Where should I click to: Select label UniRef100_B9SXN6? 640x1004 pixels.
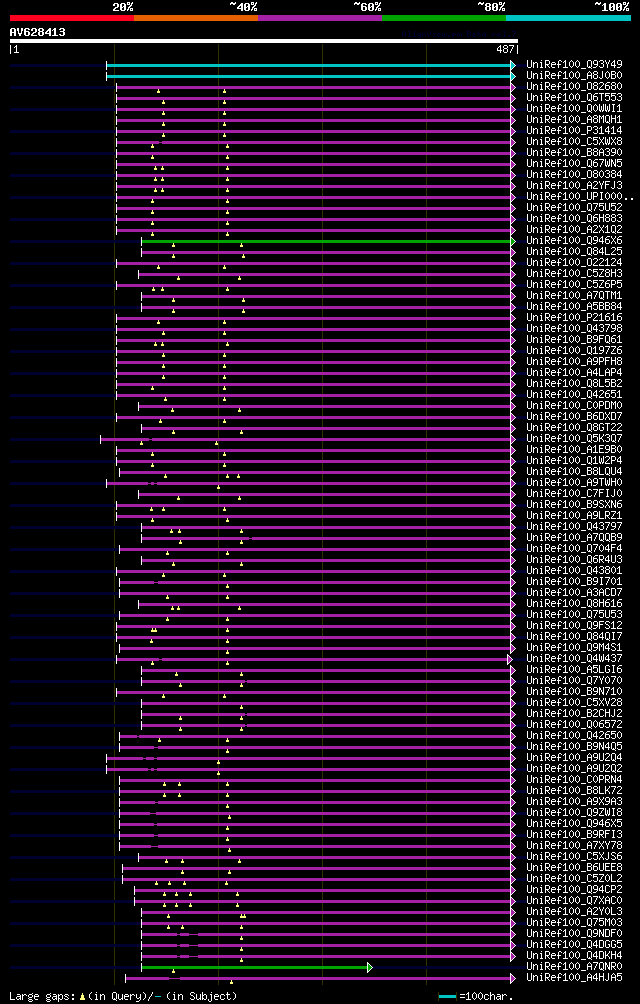tap(574, 504)
